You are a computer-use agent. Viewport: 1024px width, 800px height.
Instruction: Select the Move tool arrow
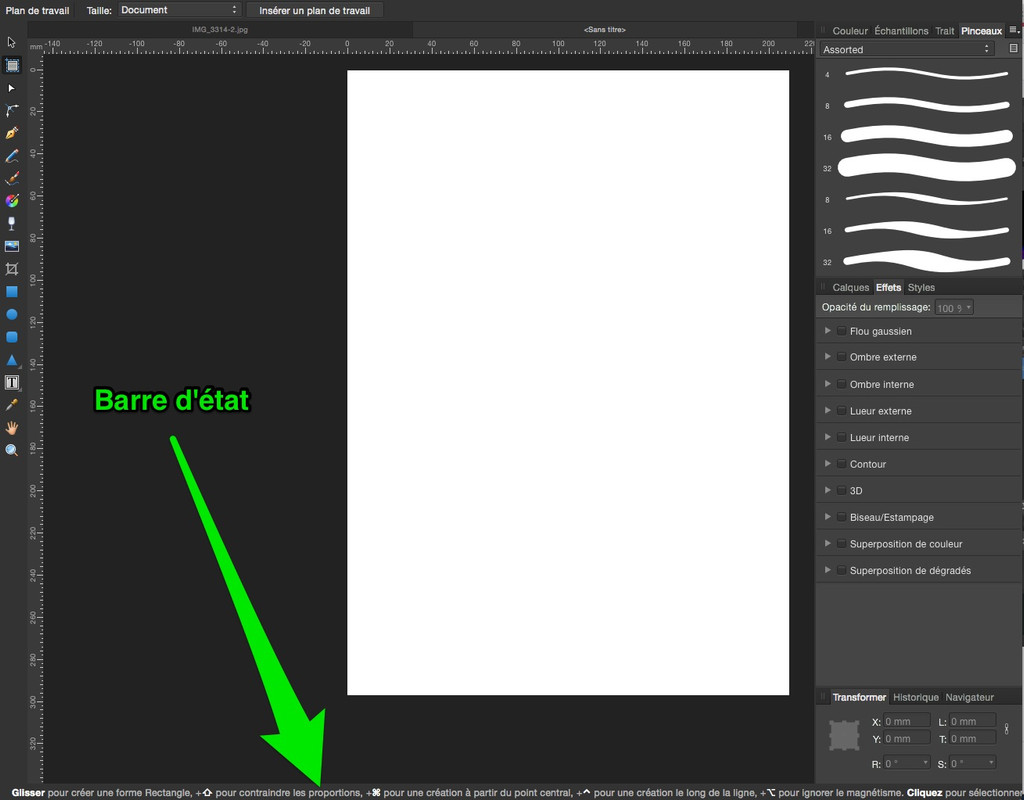point(12,42)
